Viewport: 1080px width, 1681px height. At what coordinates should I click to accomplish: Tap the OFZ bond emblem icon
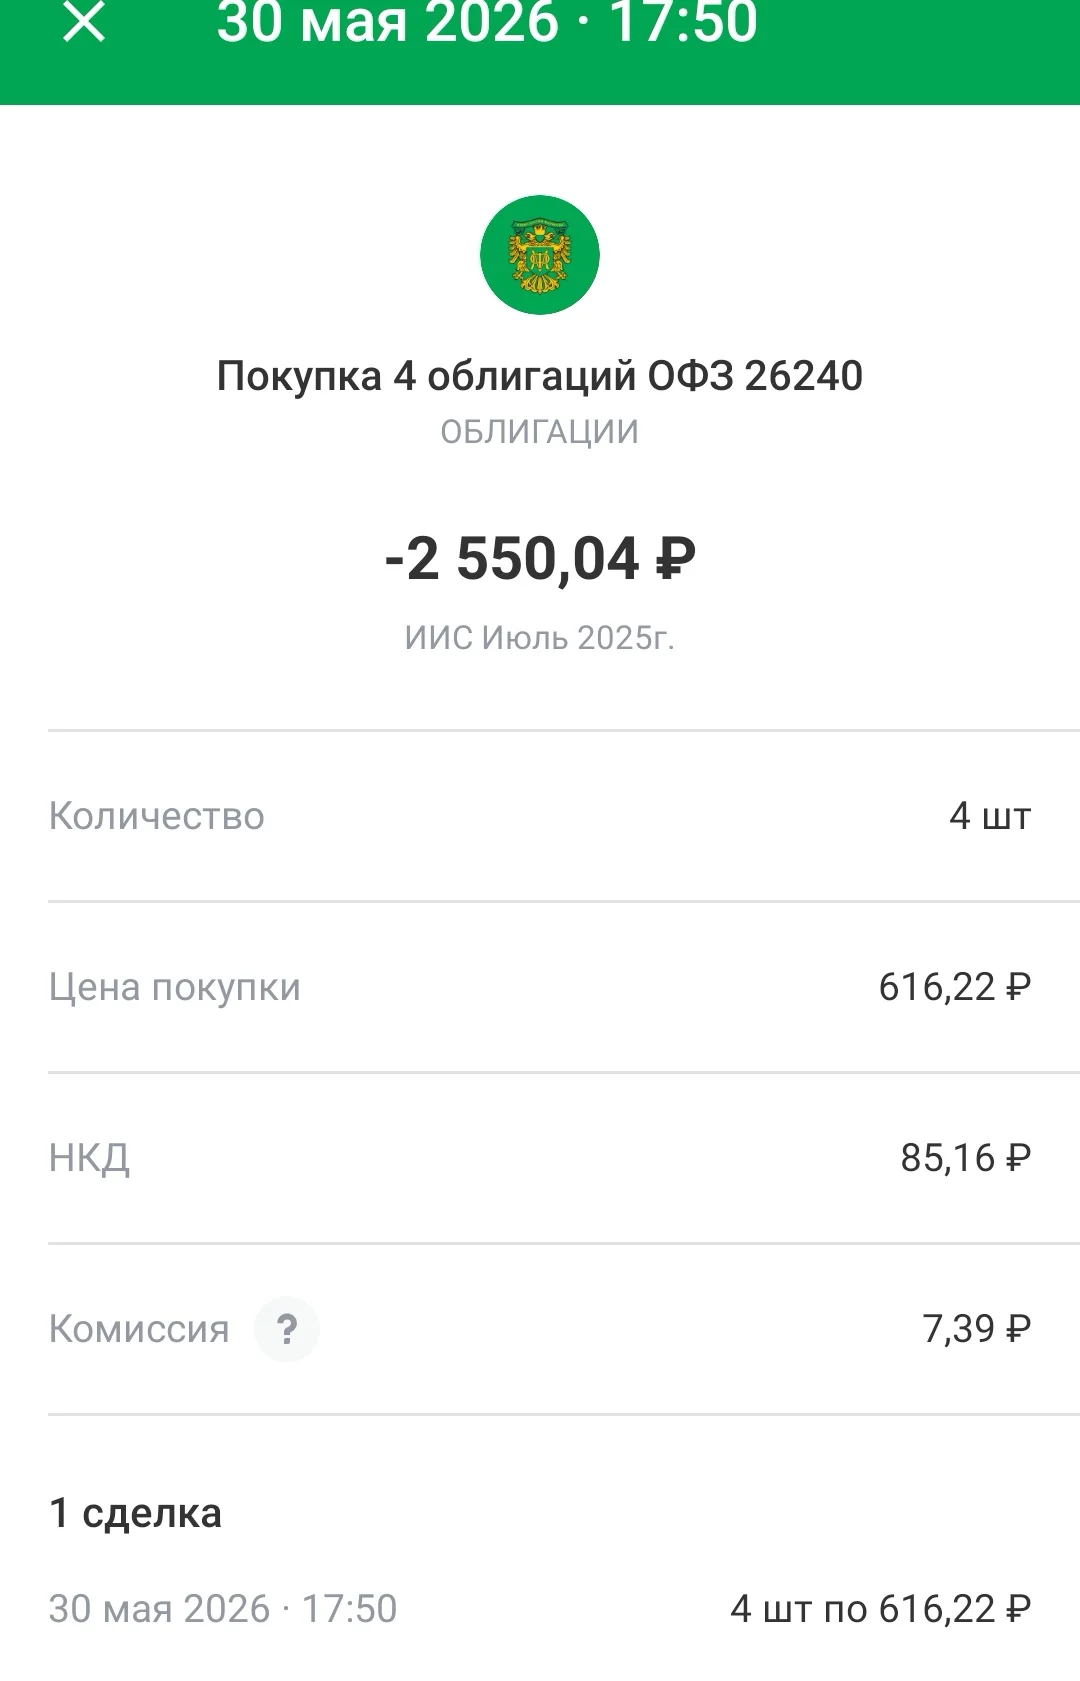(540, 255)
